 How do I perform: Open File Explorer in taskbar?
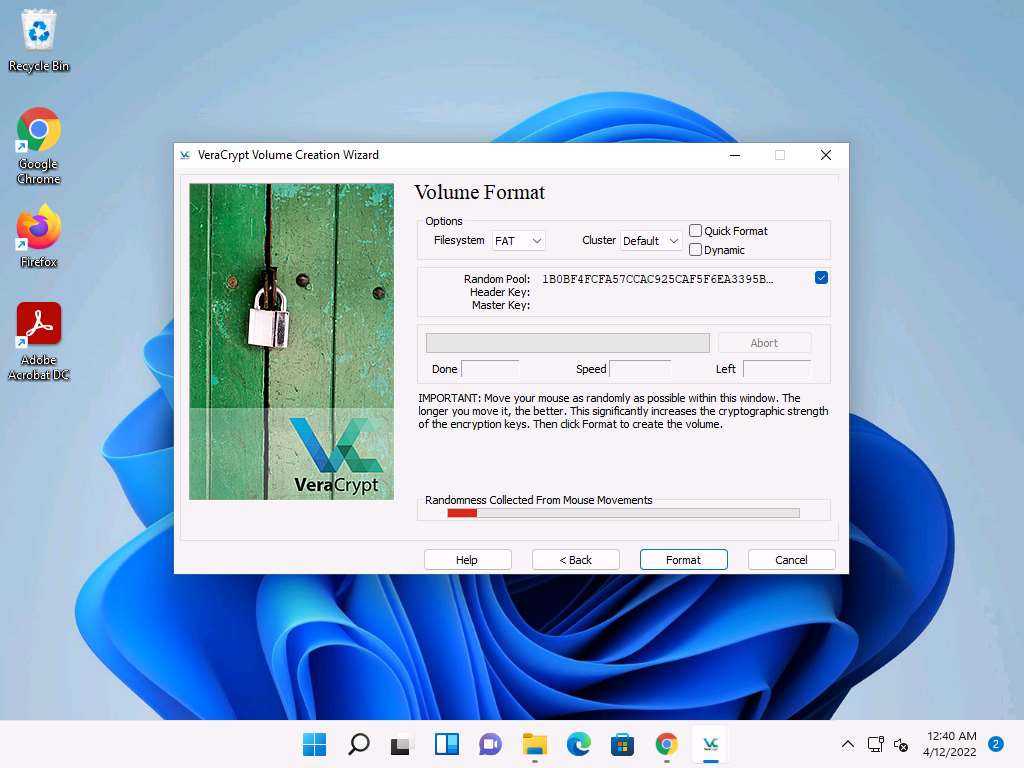coord(535,744)
